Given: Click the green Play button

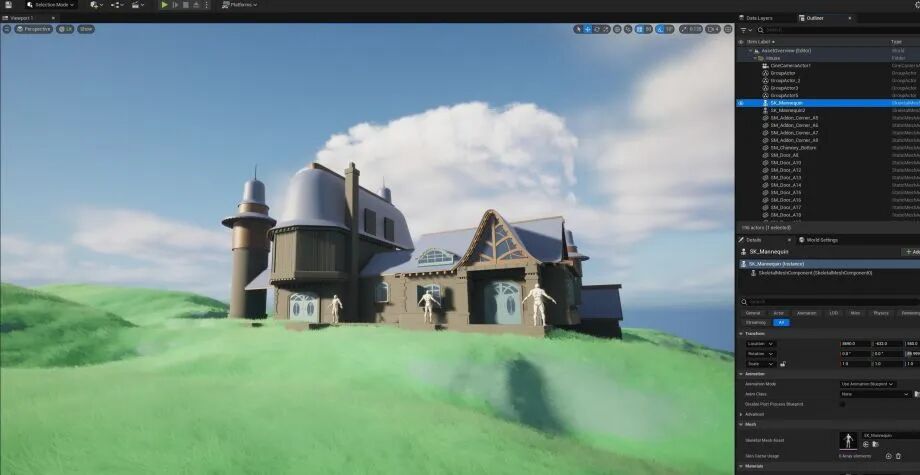Looking at the screenshot, I should click(164, 5).
